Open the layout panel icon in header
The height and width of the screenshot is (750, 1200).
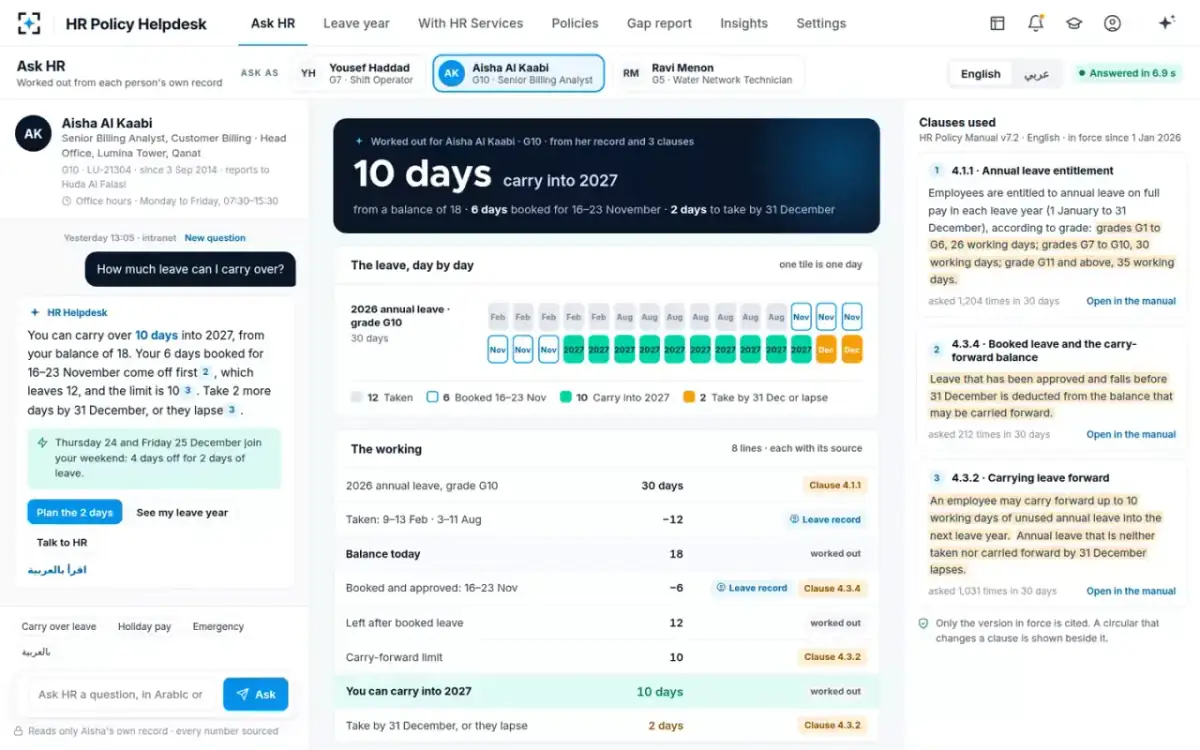coord(997,23)
